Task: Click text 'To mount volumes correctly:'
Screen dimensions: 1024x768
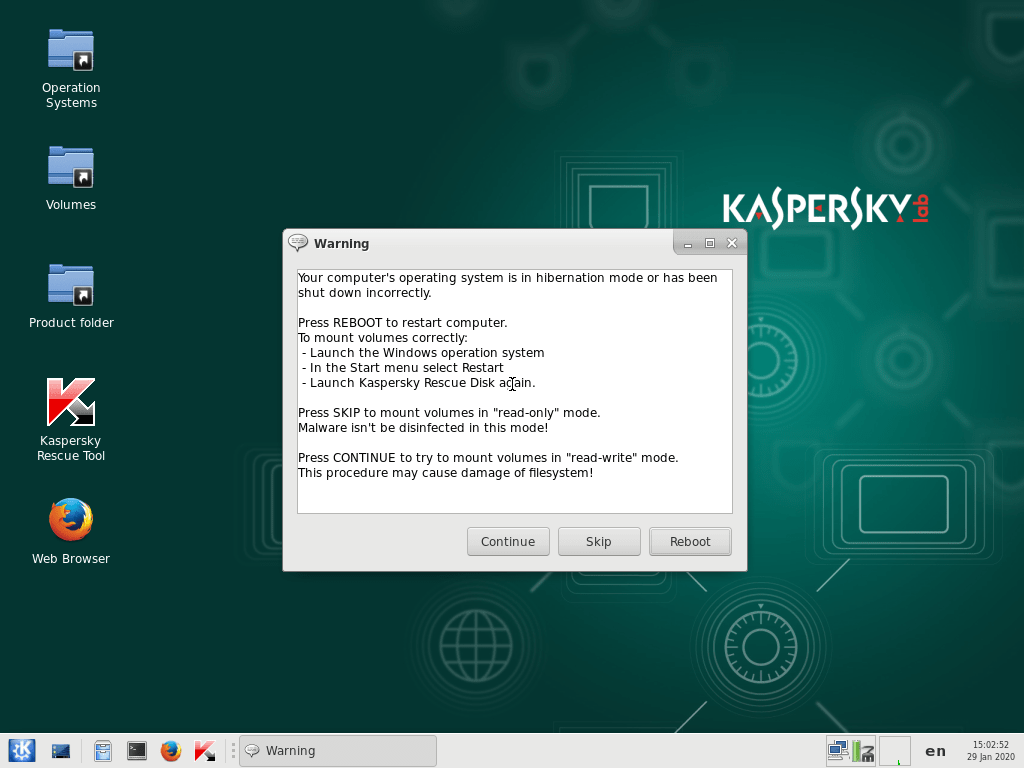Action: click(383, 338)
